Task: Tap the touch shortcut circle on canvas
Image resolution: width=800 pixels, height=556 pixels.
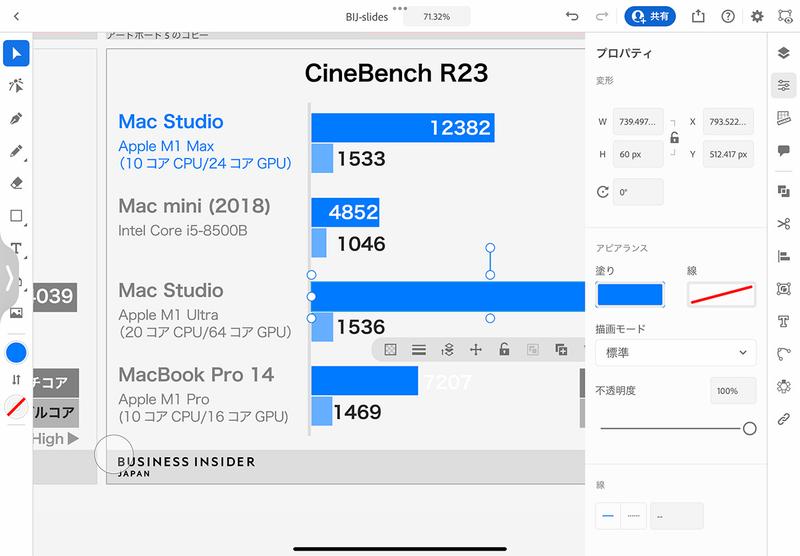Action: coord(114,454)
